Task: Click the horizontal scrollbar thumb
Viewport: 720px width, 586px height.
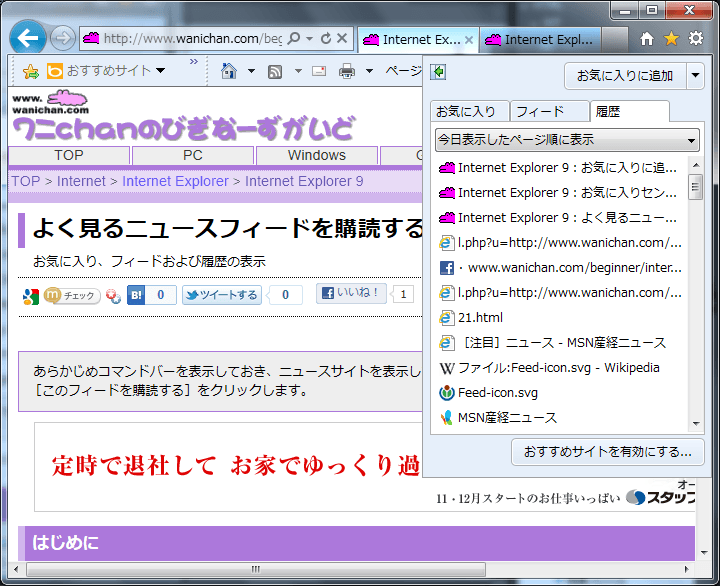Action: point(256,569)
